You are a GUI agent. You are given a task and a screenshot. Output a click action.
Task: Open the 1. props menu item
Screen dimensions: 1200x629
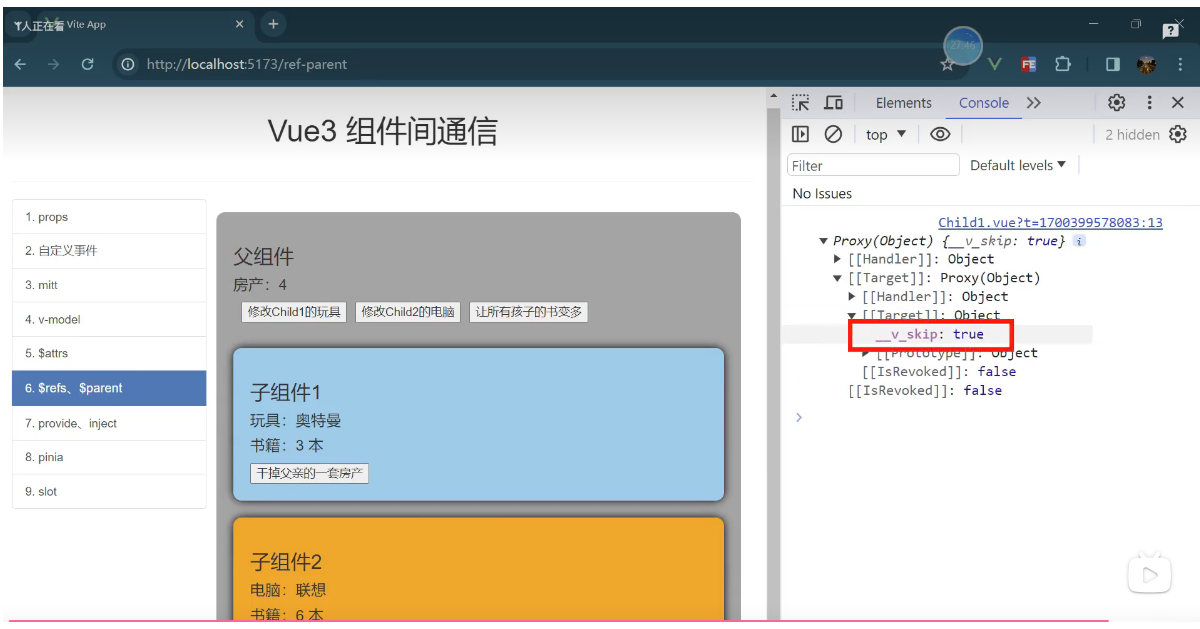[109, 217]
